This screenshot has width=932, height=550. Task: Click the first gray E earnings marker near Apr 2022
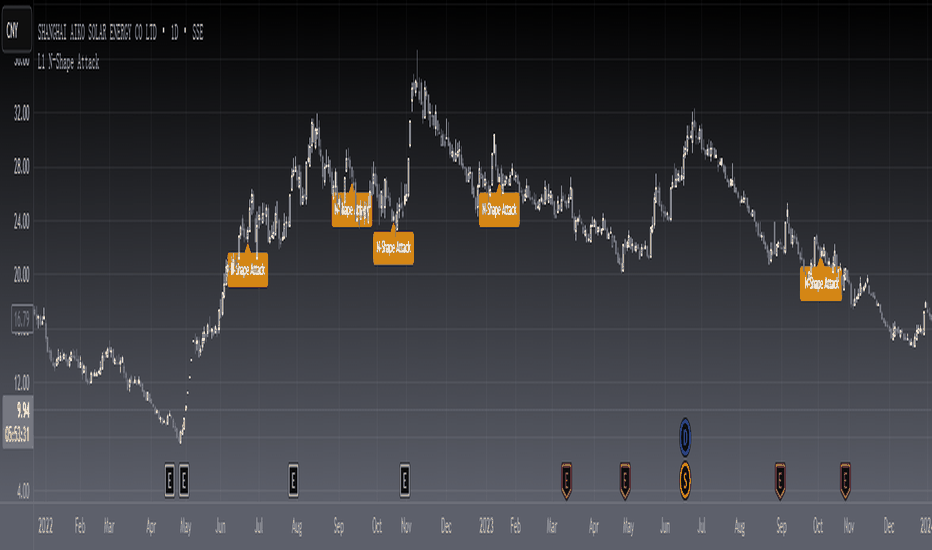pos(170,480)
